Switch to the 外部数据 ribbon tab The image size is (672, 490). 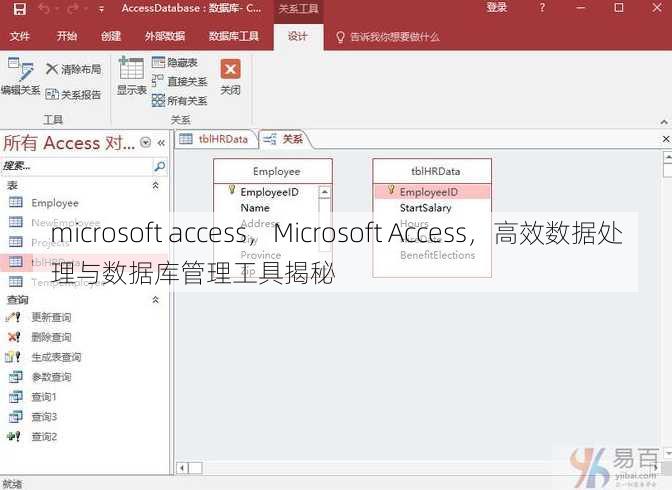pyautogui.click(x=165, y=36)
